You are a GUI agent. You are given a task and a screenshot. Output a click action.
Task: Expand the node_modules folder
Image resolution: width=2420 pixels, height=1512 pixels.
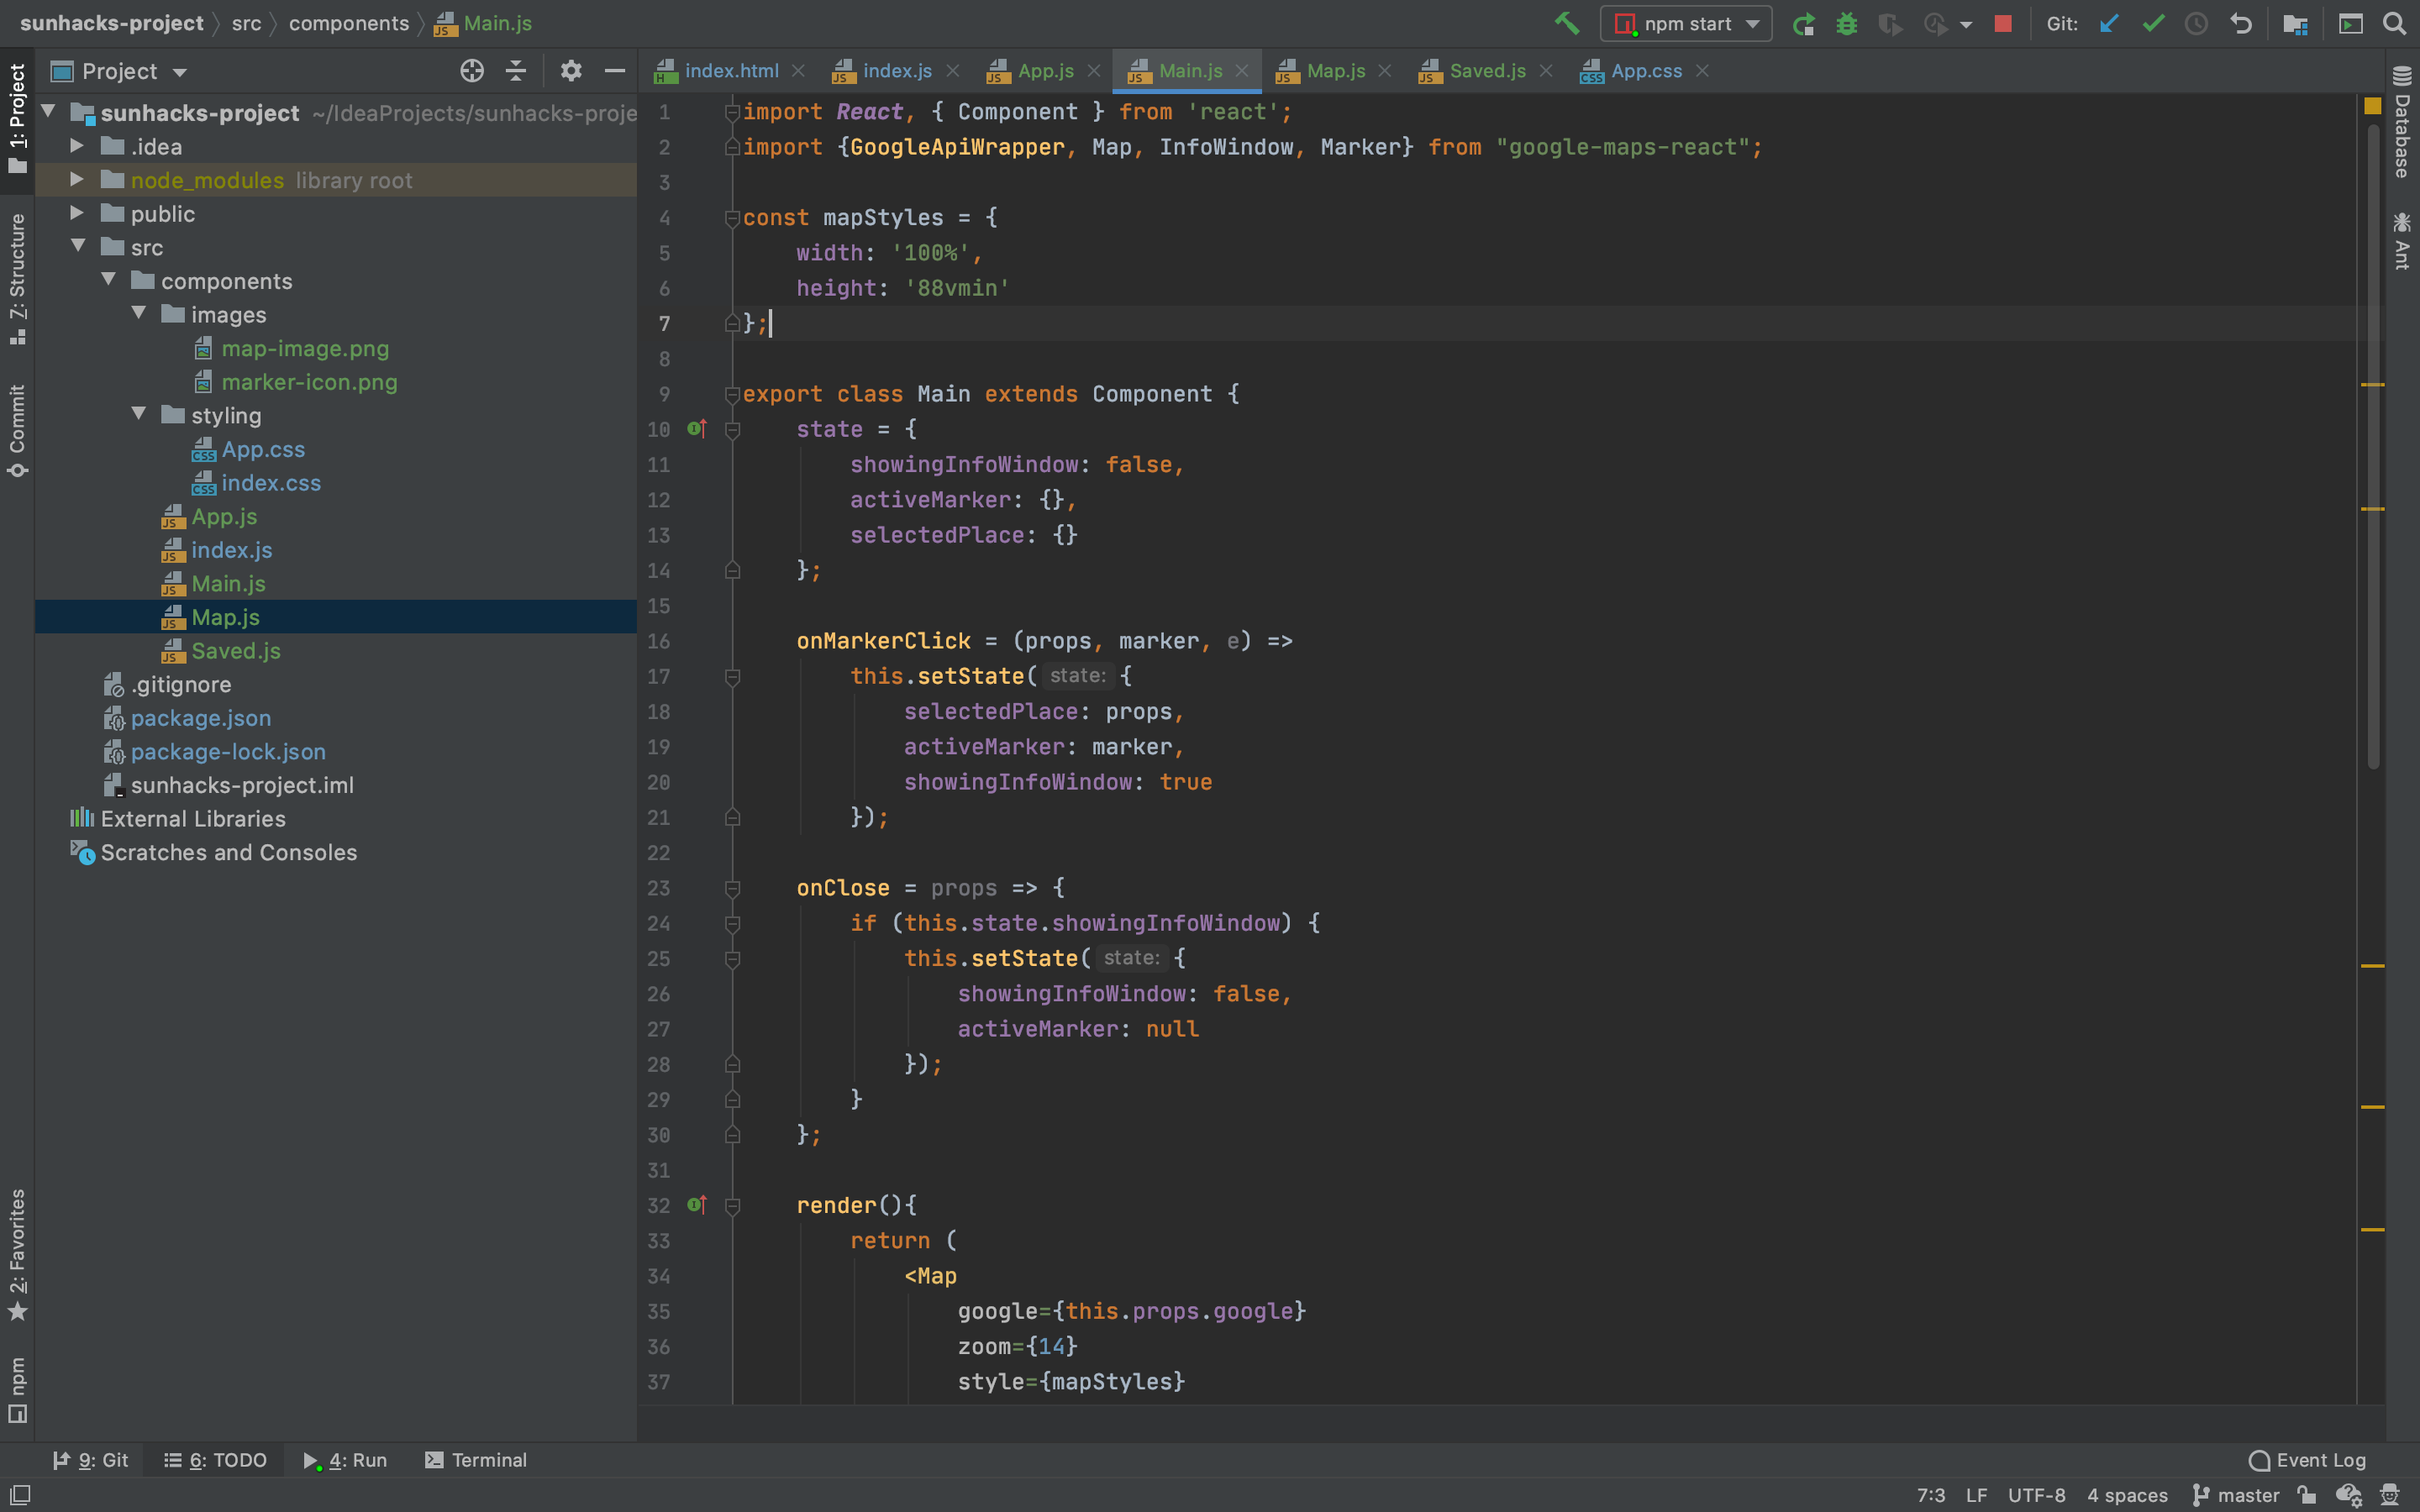point(77,180)
